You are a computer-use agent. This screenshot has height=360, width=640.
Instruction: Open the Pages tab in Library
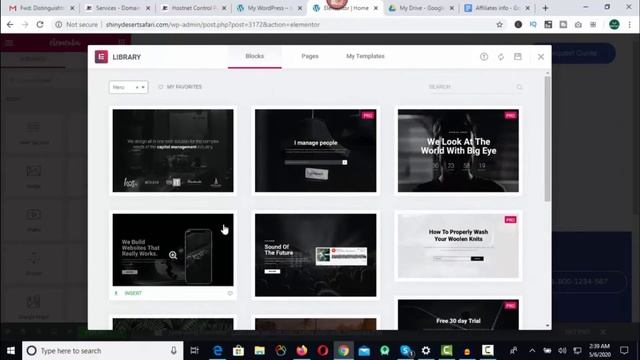[310, 56]
